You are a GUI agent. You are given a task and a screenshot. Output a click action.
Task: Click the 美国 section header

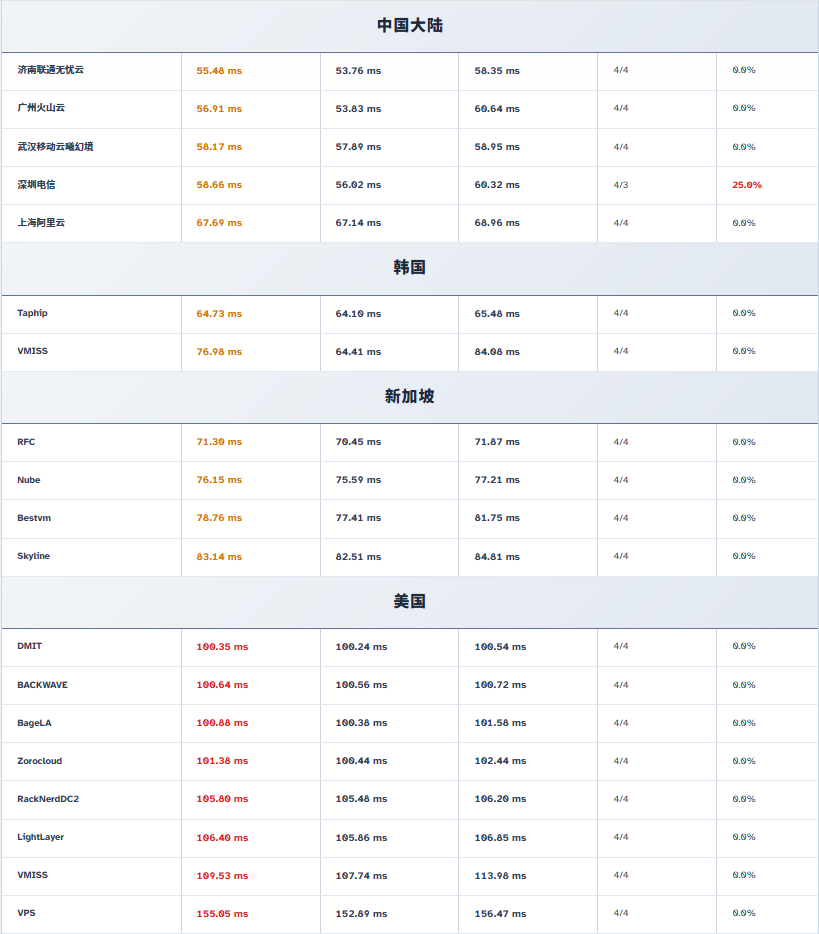pos(409,602)
